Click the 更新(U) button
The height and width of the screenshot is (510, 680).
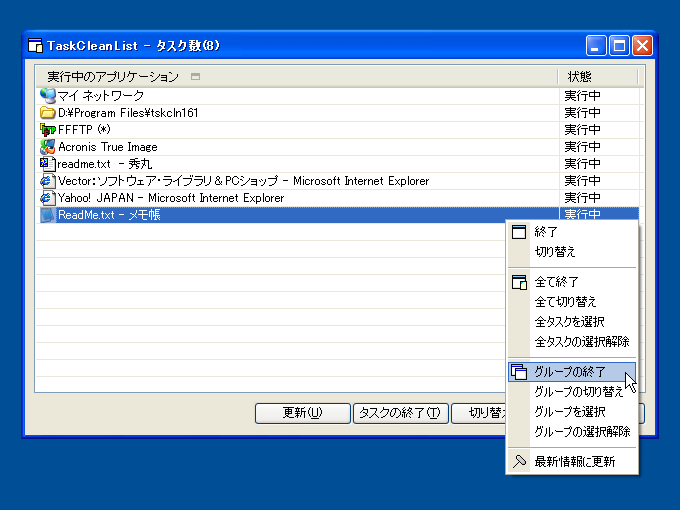point(303,413)
